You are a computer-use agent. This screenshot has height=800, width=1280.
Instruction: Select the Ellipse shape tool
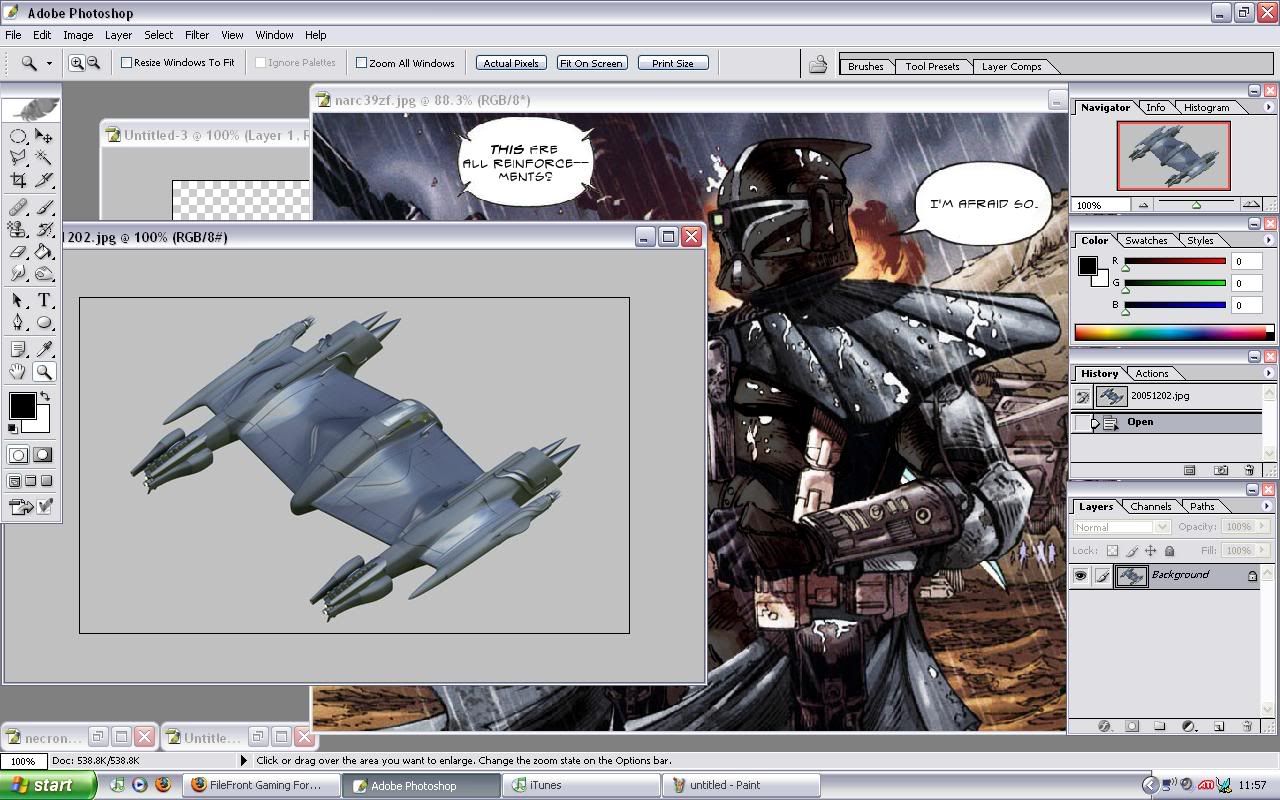click(44, 322)
